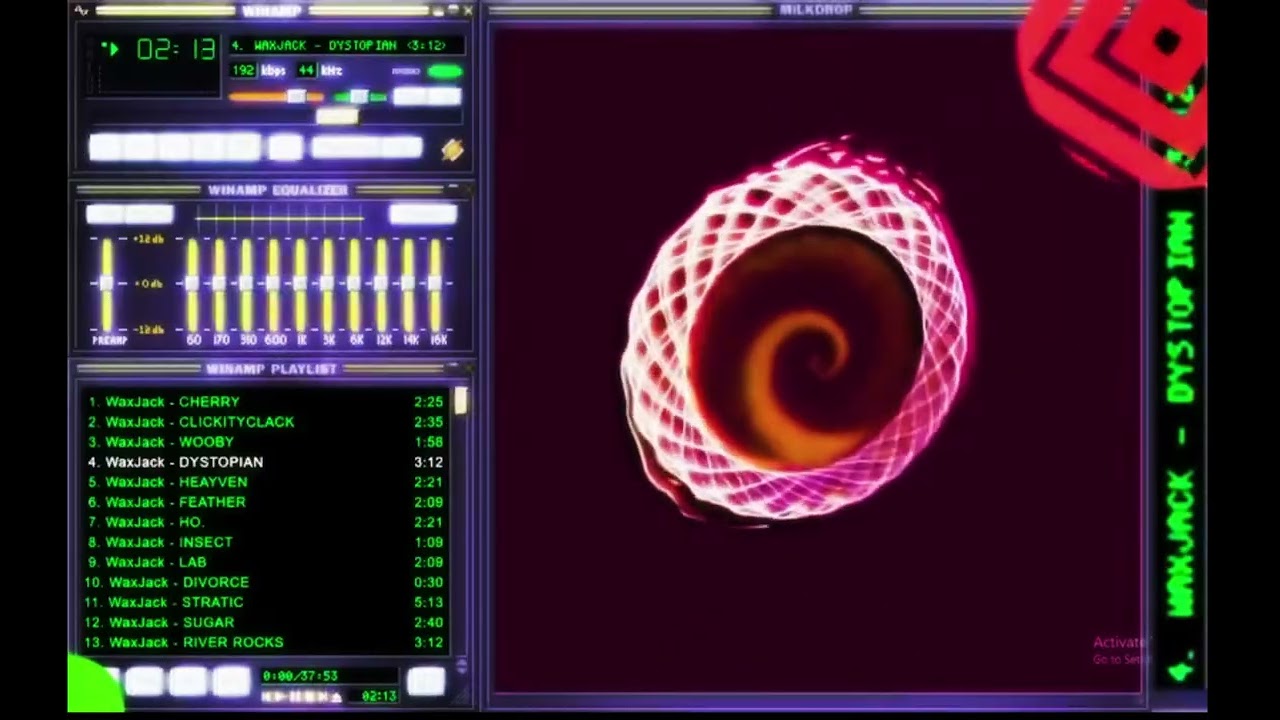This screenshot has height=720, width=1280.
Task: Click the song seek bar handle
Action: tap(337, 116)
